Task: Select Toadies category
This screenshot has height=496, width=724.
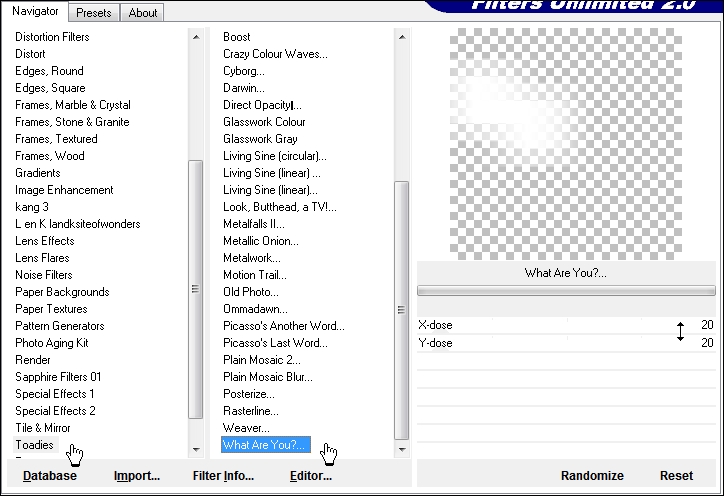Action: pos(35,445)
